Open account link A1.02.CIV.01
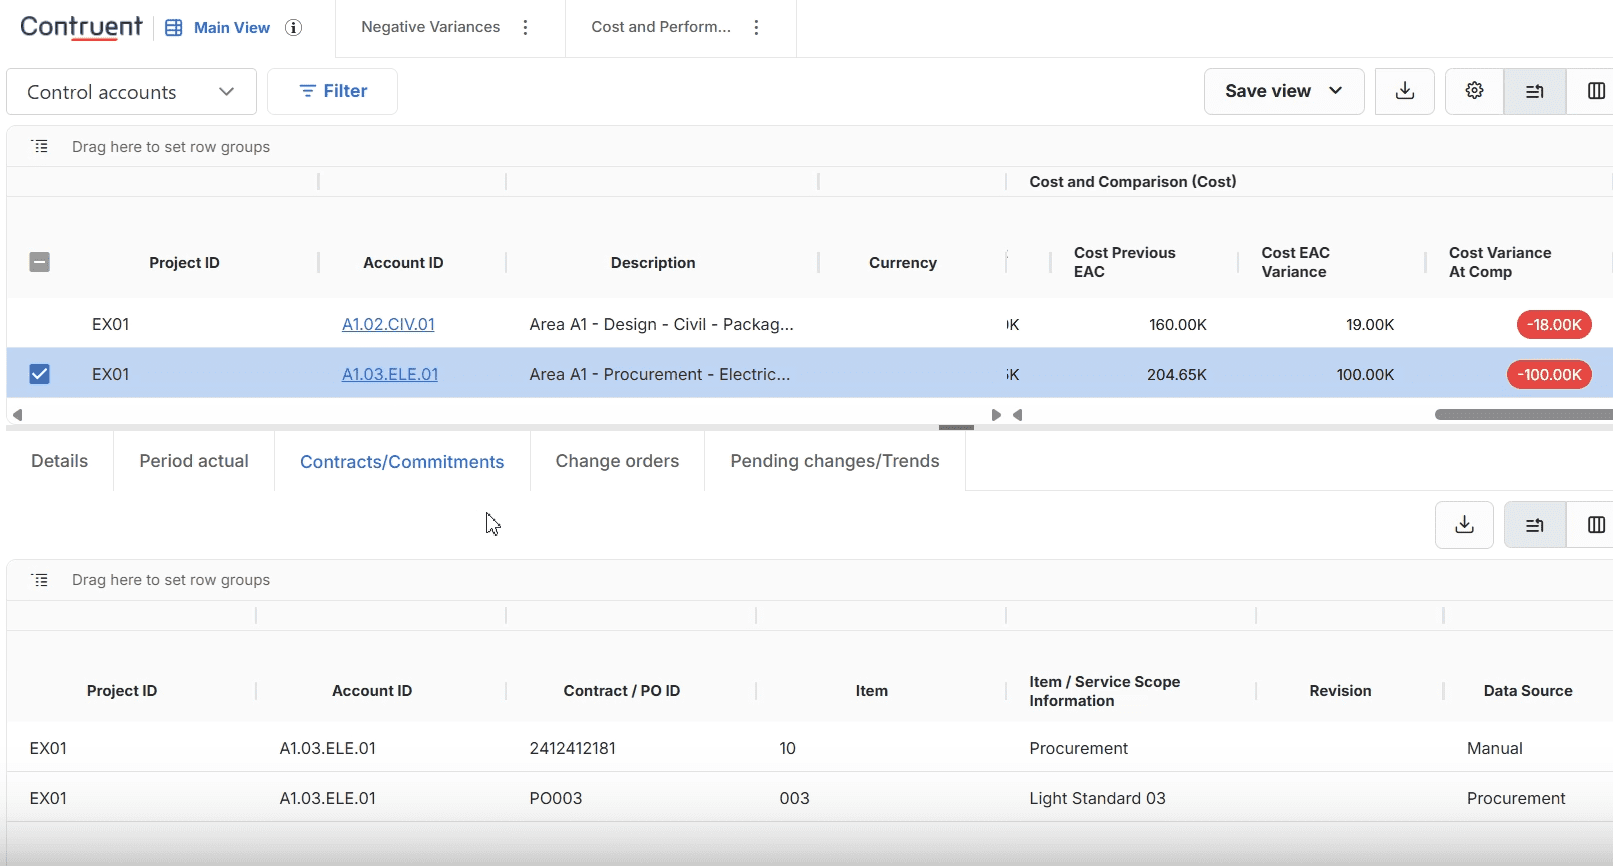This screenshot has height=866, width=1613. pos(388,324)
